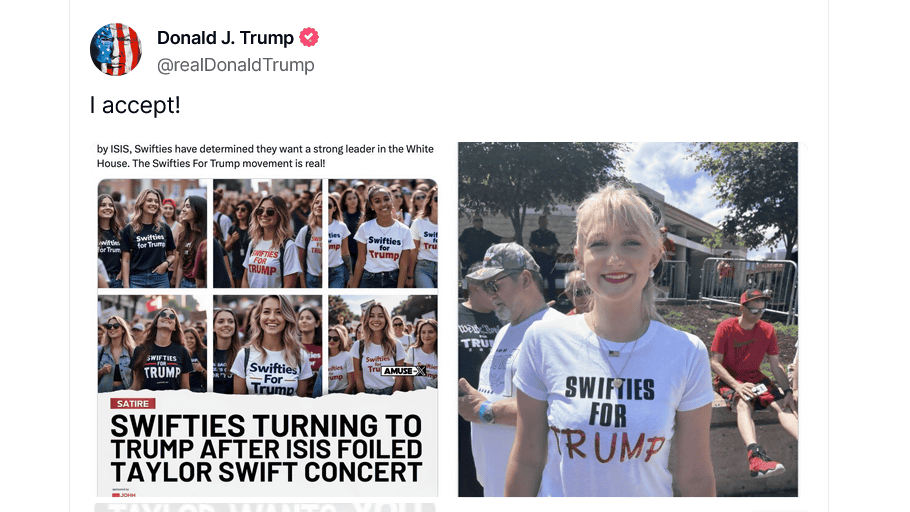
Task: Open the Donald J. Trump profile name
Action: [x=225, y=38]
